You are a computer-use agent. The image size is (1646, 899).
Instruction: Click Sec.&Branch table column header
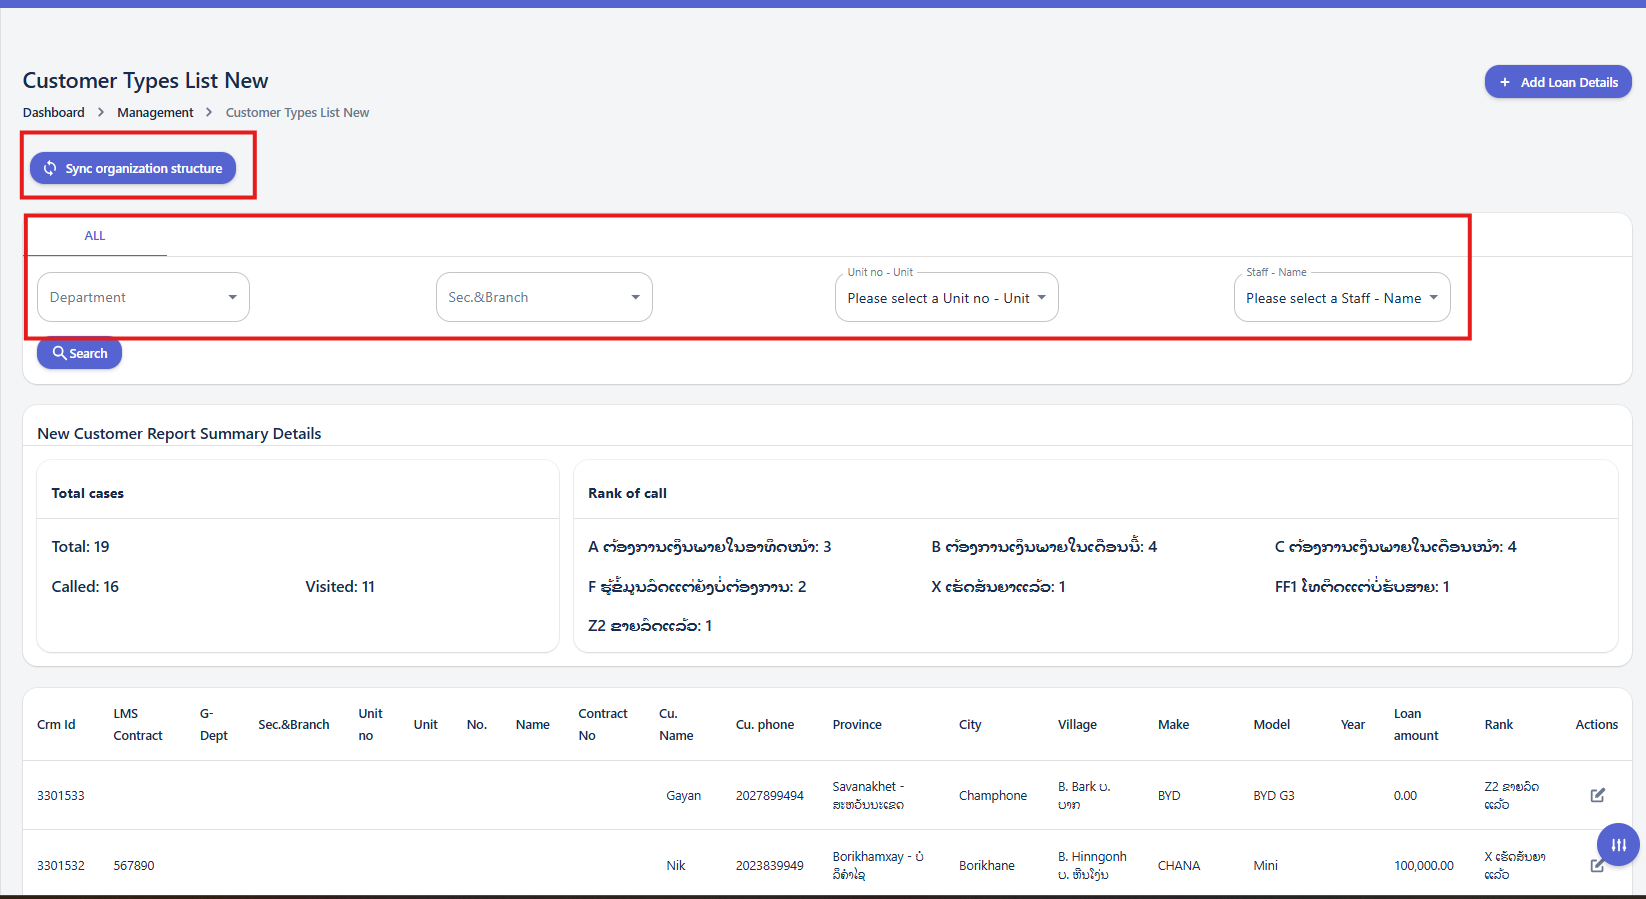[x=293, y=725]
